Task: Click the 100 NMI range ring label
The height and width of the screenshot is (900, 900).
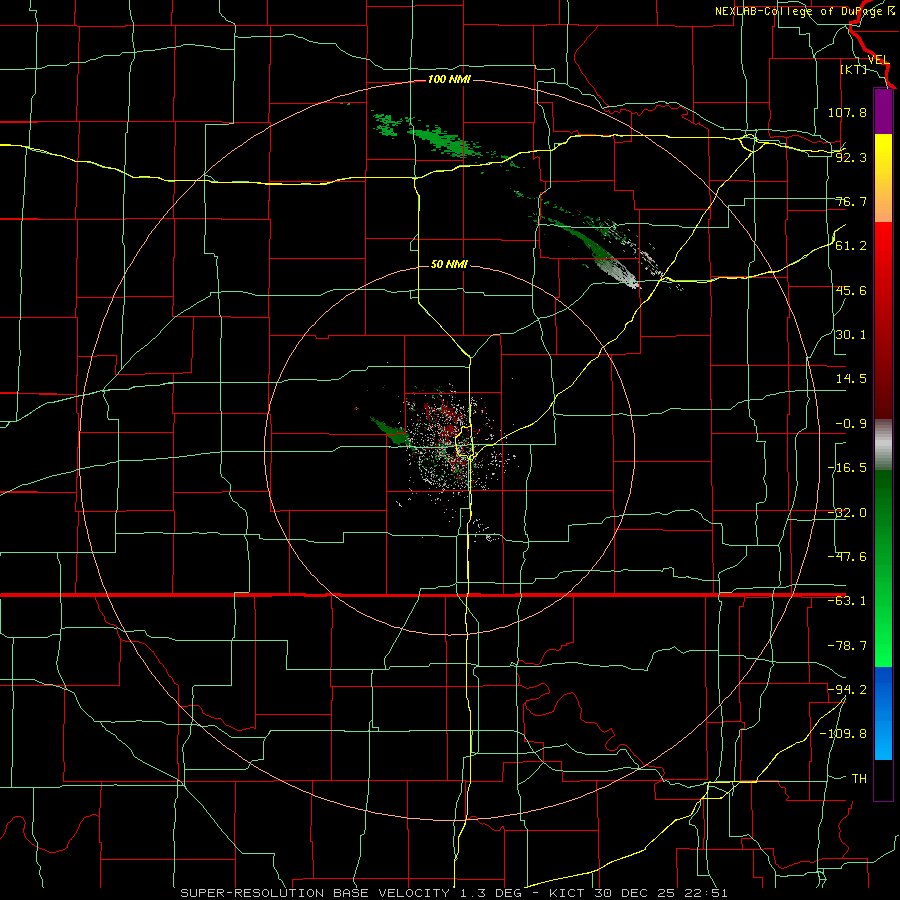Action: [449, 79]
